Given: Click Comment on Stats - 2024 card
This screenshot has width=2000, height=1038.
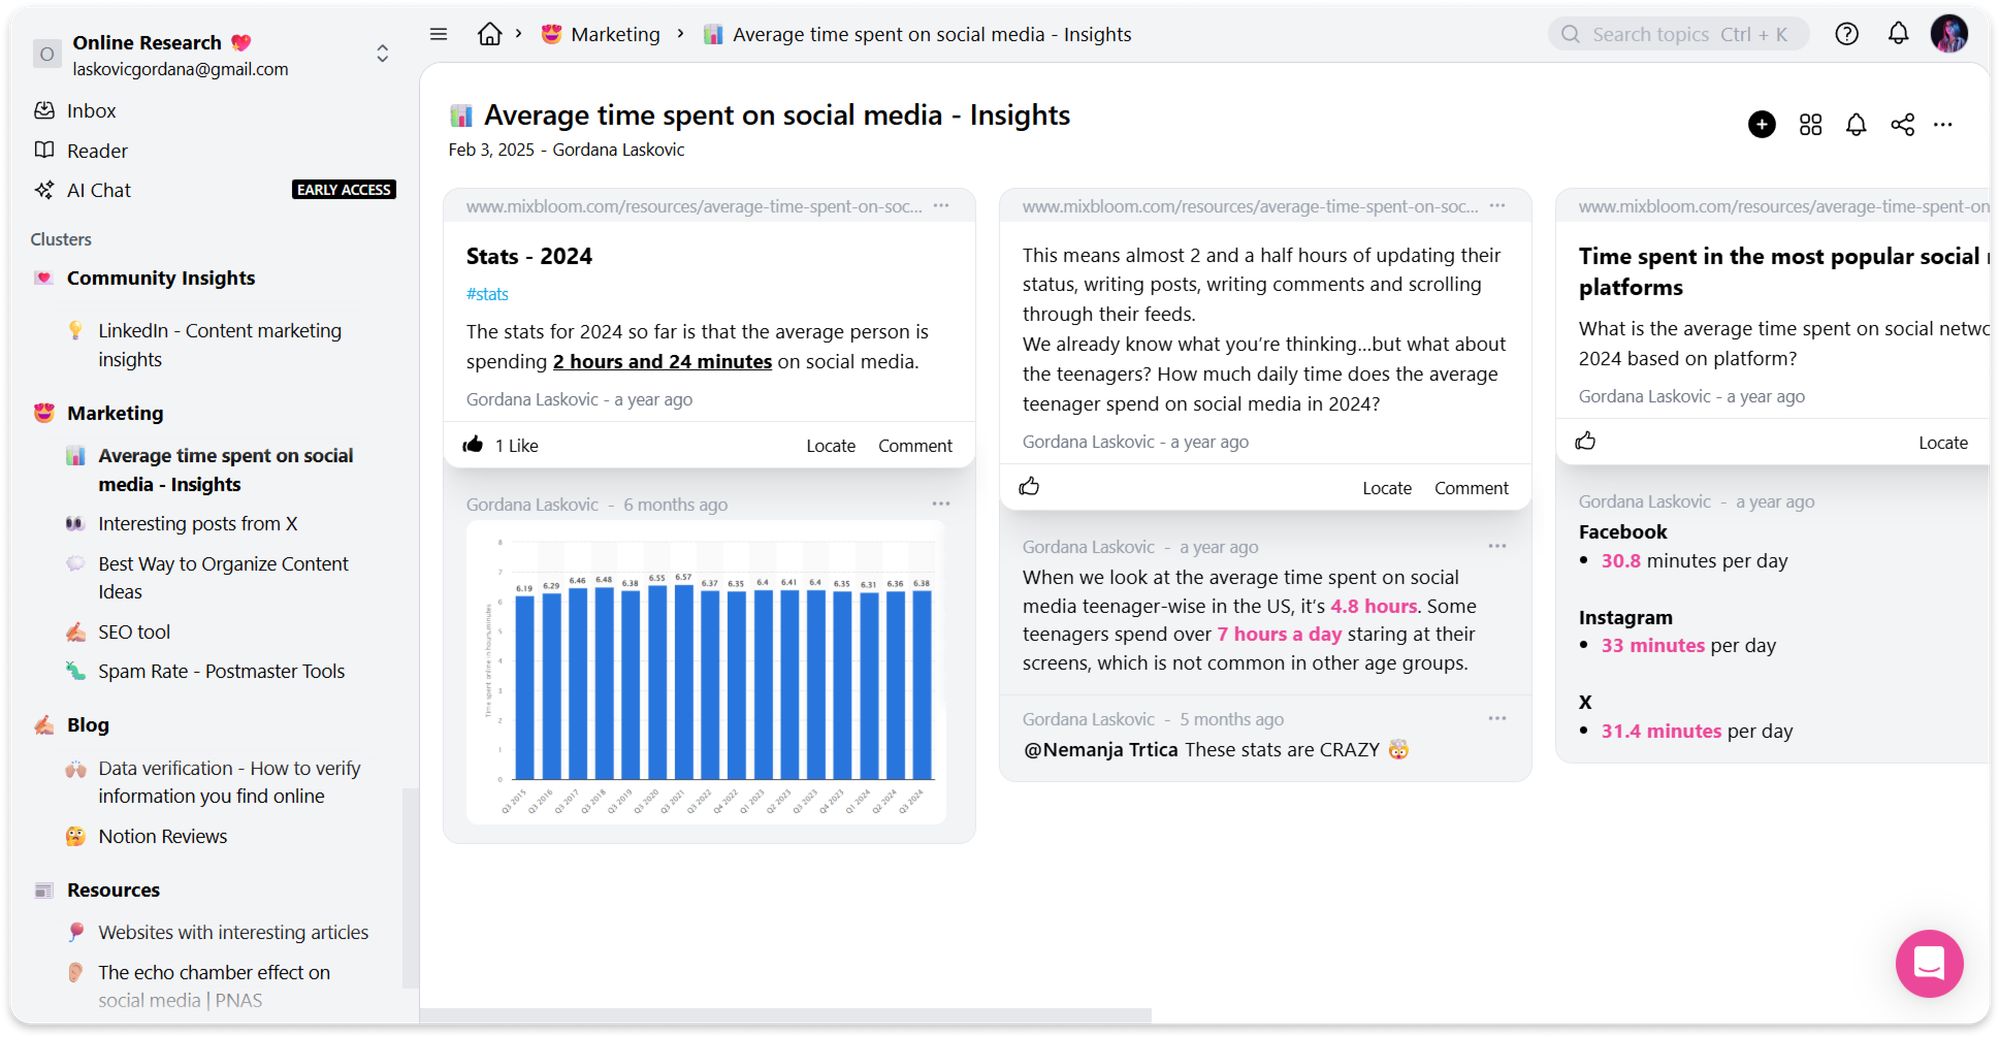Looking at the screenshot, I should point(914,446).
